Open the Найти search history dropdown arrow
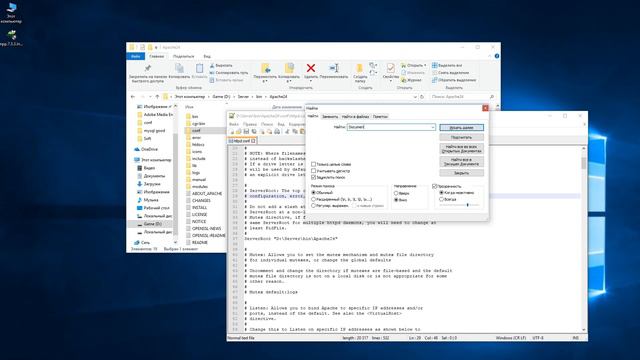This screenshot has height=360, width=640. tap(433, 127)
